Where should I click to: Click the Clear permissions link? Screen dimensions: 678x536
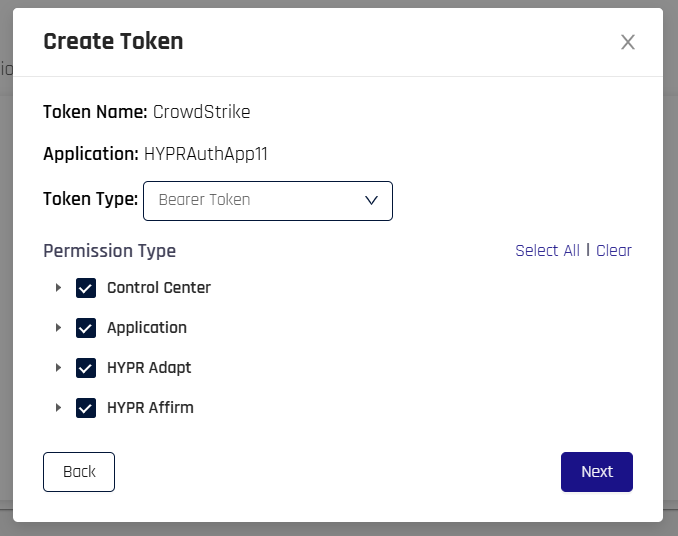[x=614, y=251]
